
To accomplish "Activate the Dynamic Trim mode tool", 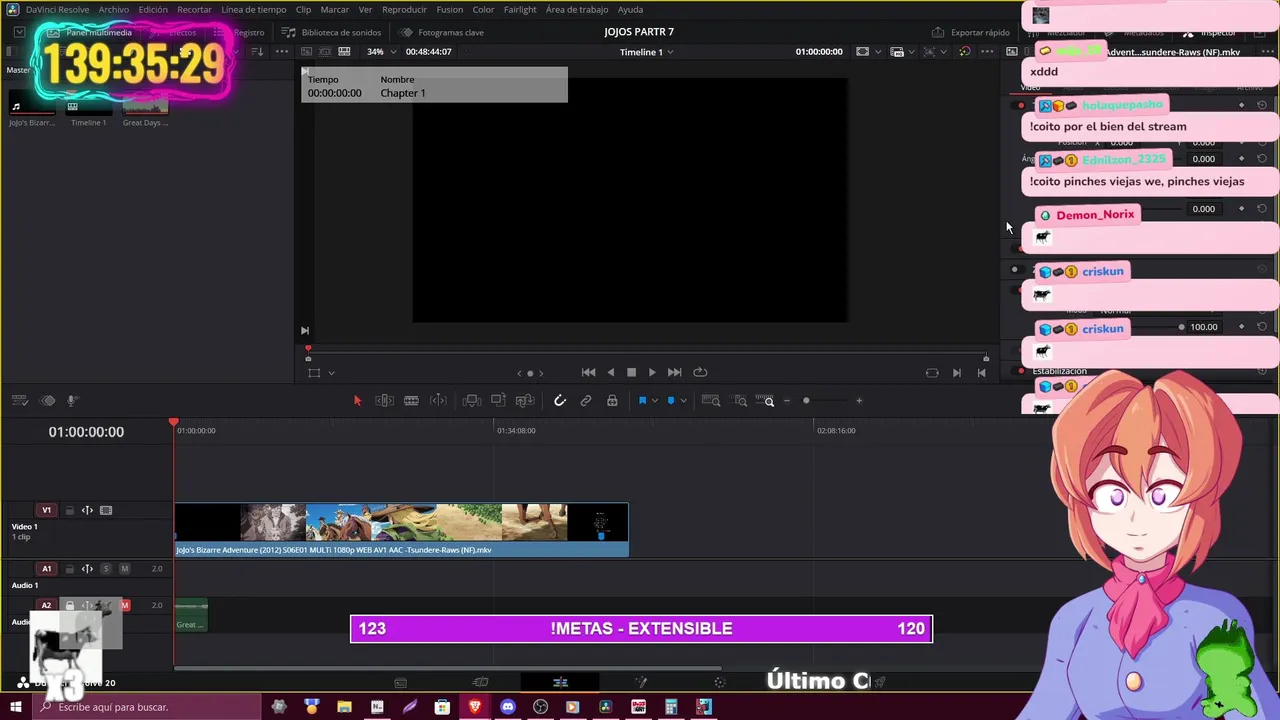I will 411,401.
